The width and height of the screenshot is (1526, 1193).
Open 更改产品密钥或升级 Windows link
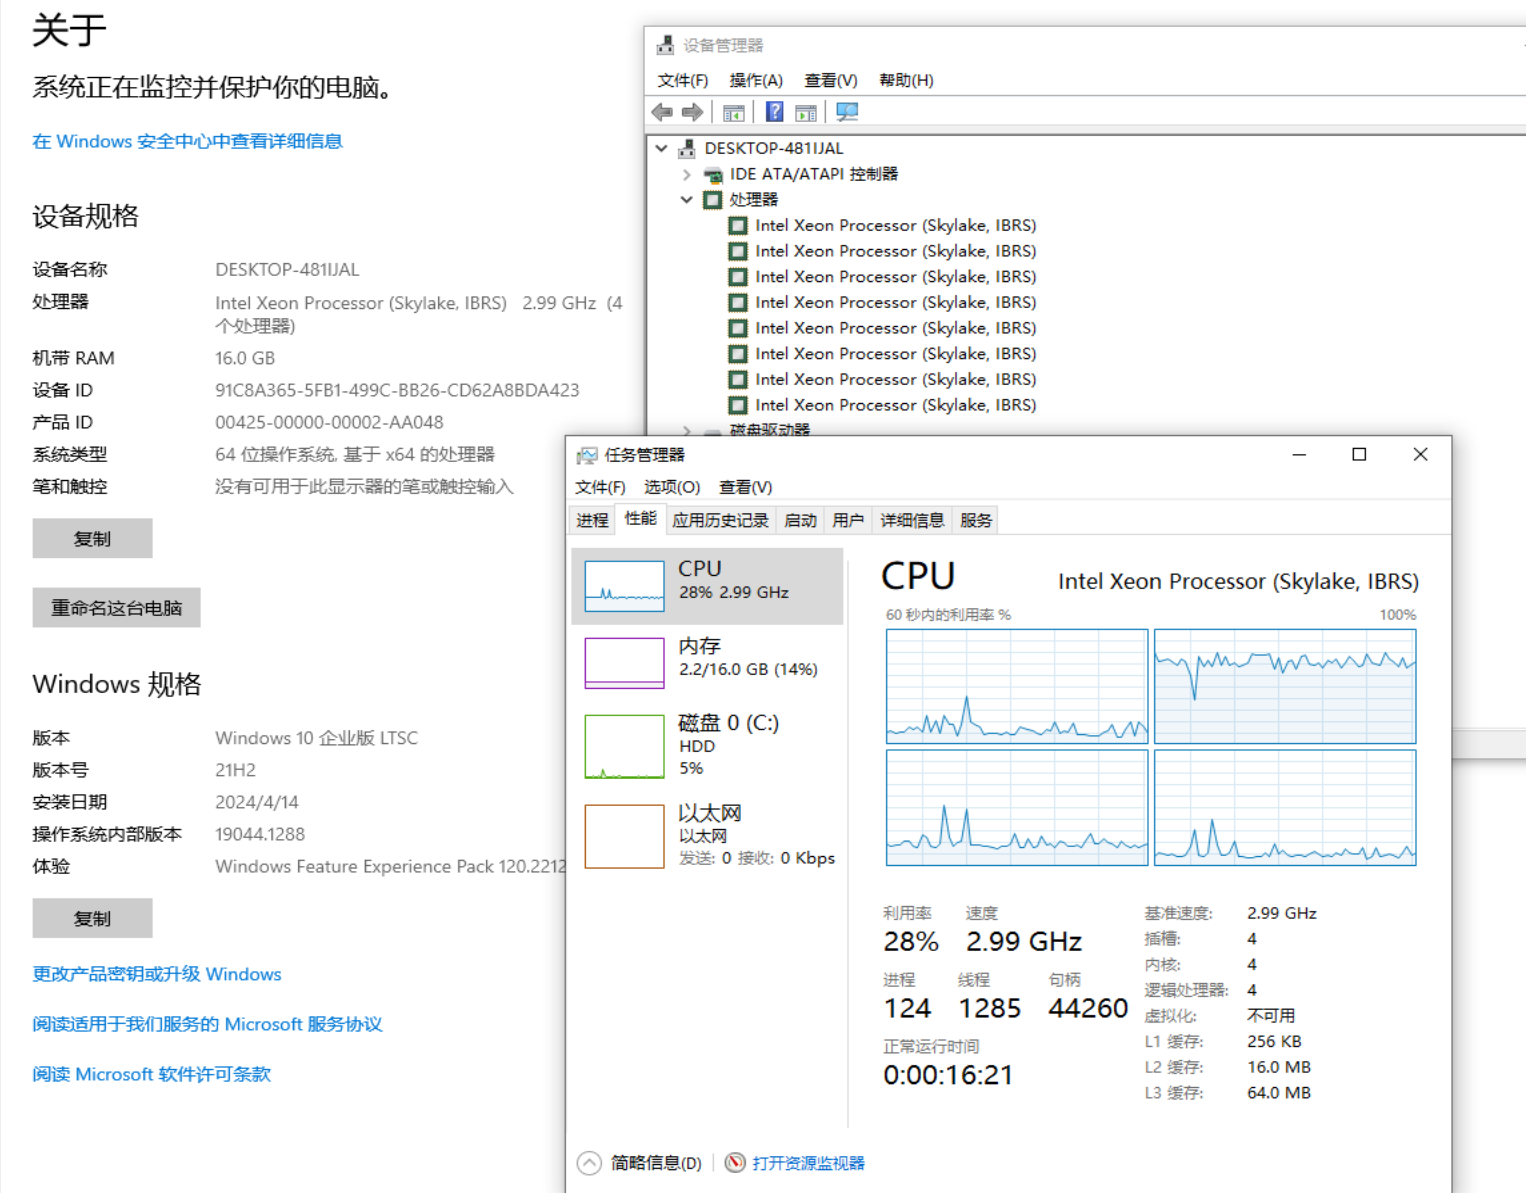(x=157, y=974)
